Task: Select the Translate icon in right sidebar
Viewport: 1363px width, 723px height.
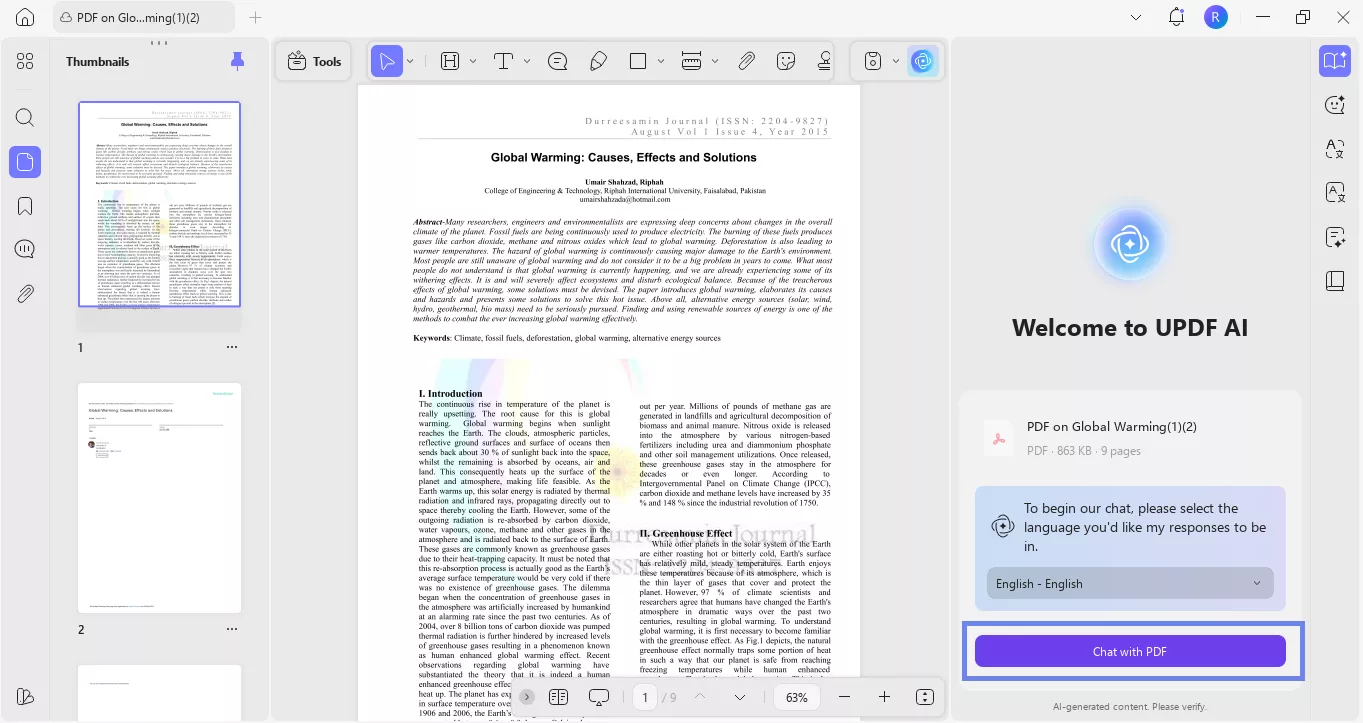Action: (x=1335, y=148)
